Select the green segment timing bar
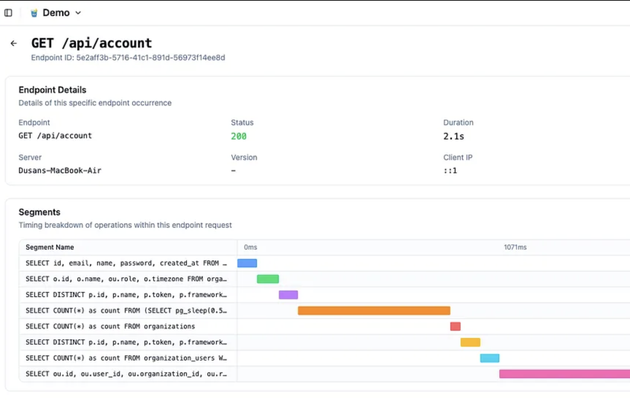Screen dimensions: 630x400 (268, 279)
